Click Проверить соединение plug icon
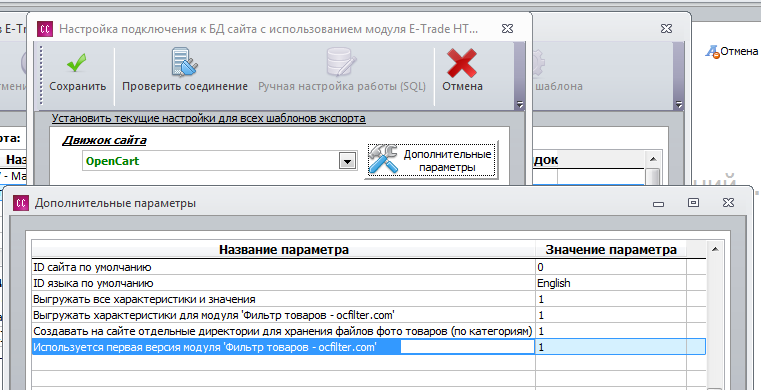Screen dimensions: 761x390 point(184,62)
